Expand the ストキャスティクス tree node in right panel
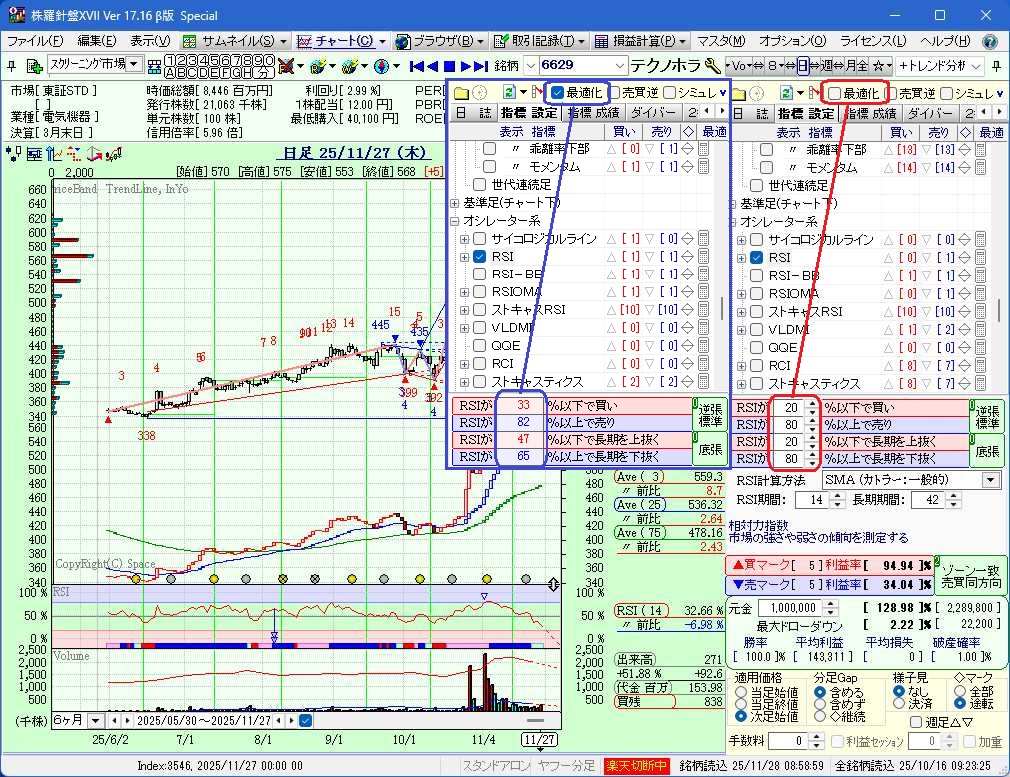Screen dimensions: 1010x777 click(742, 383)
